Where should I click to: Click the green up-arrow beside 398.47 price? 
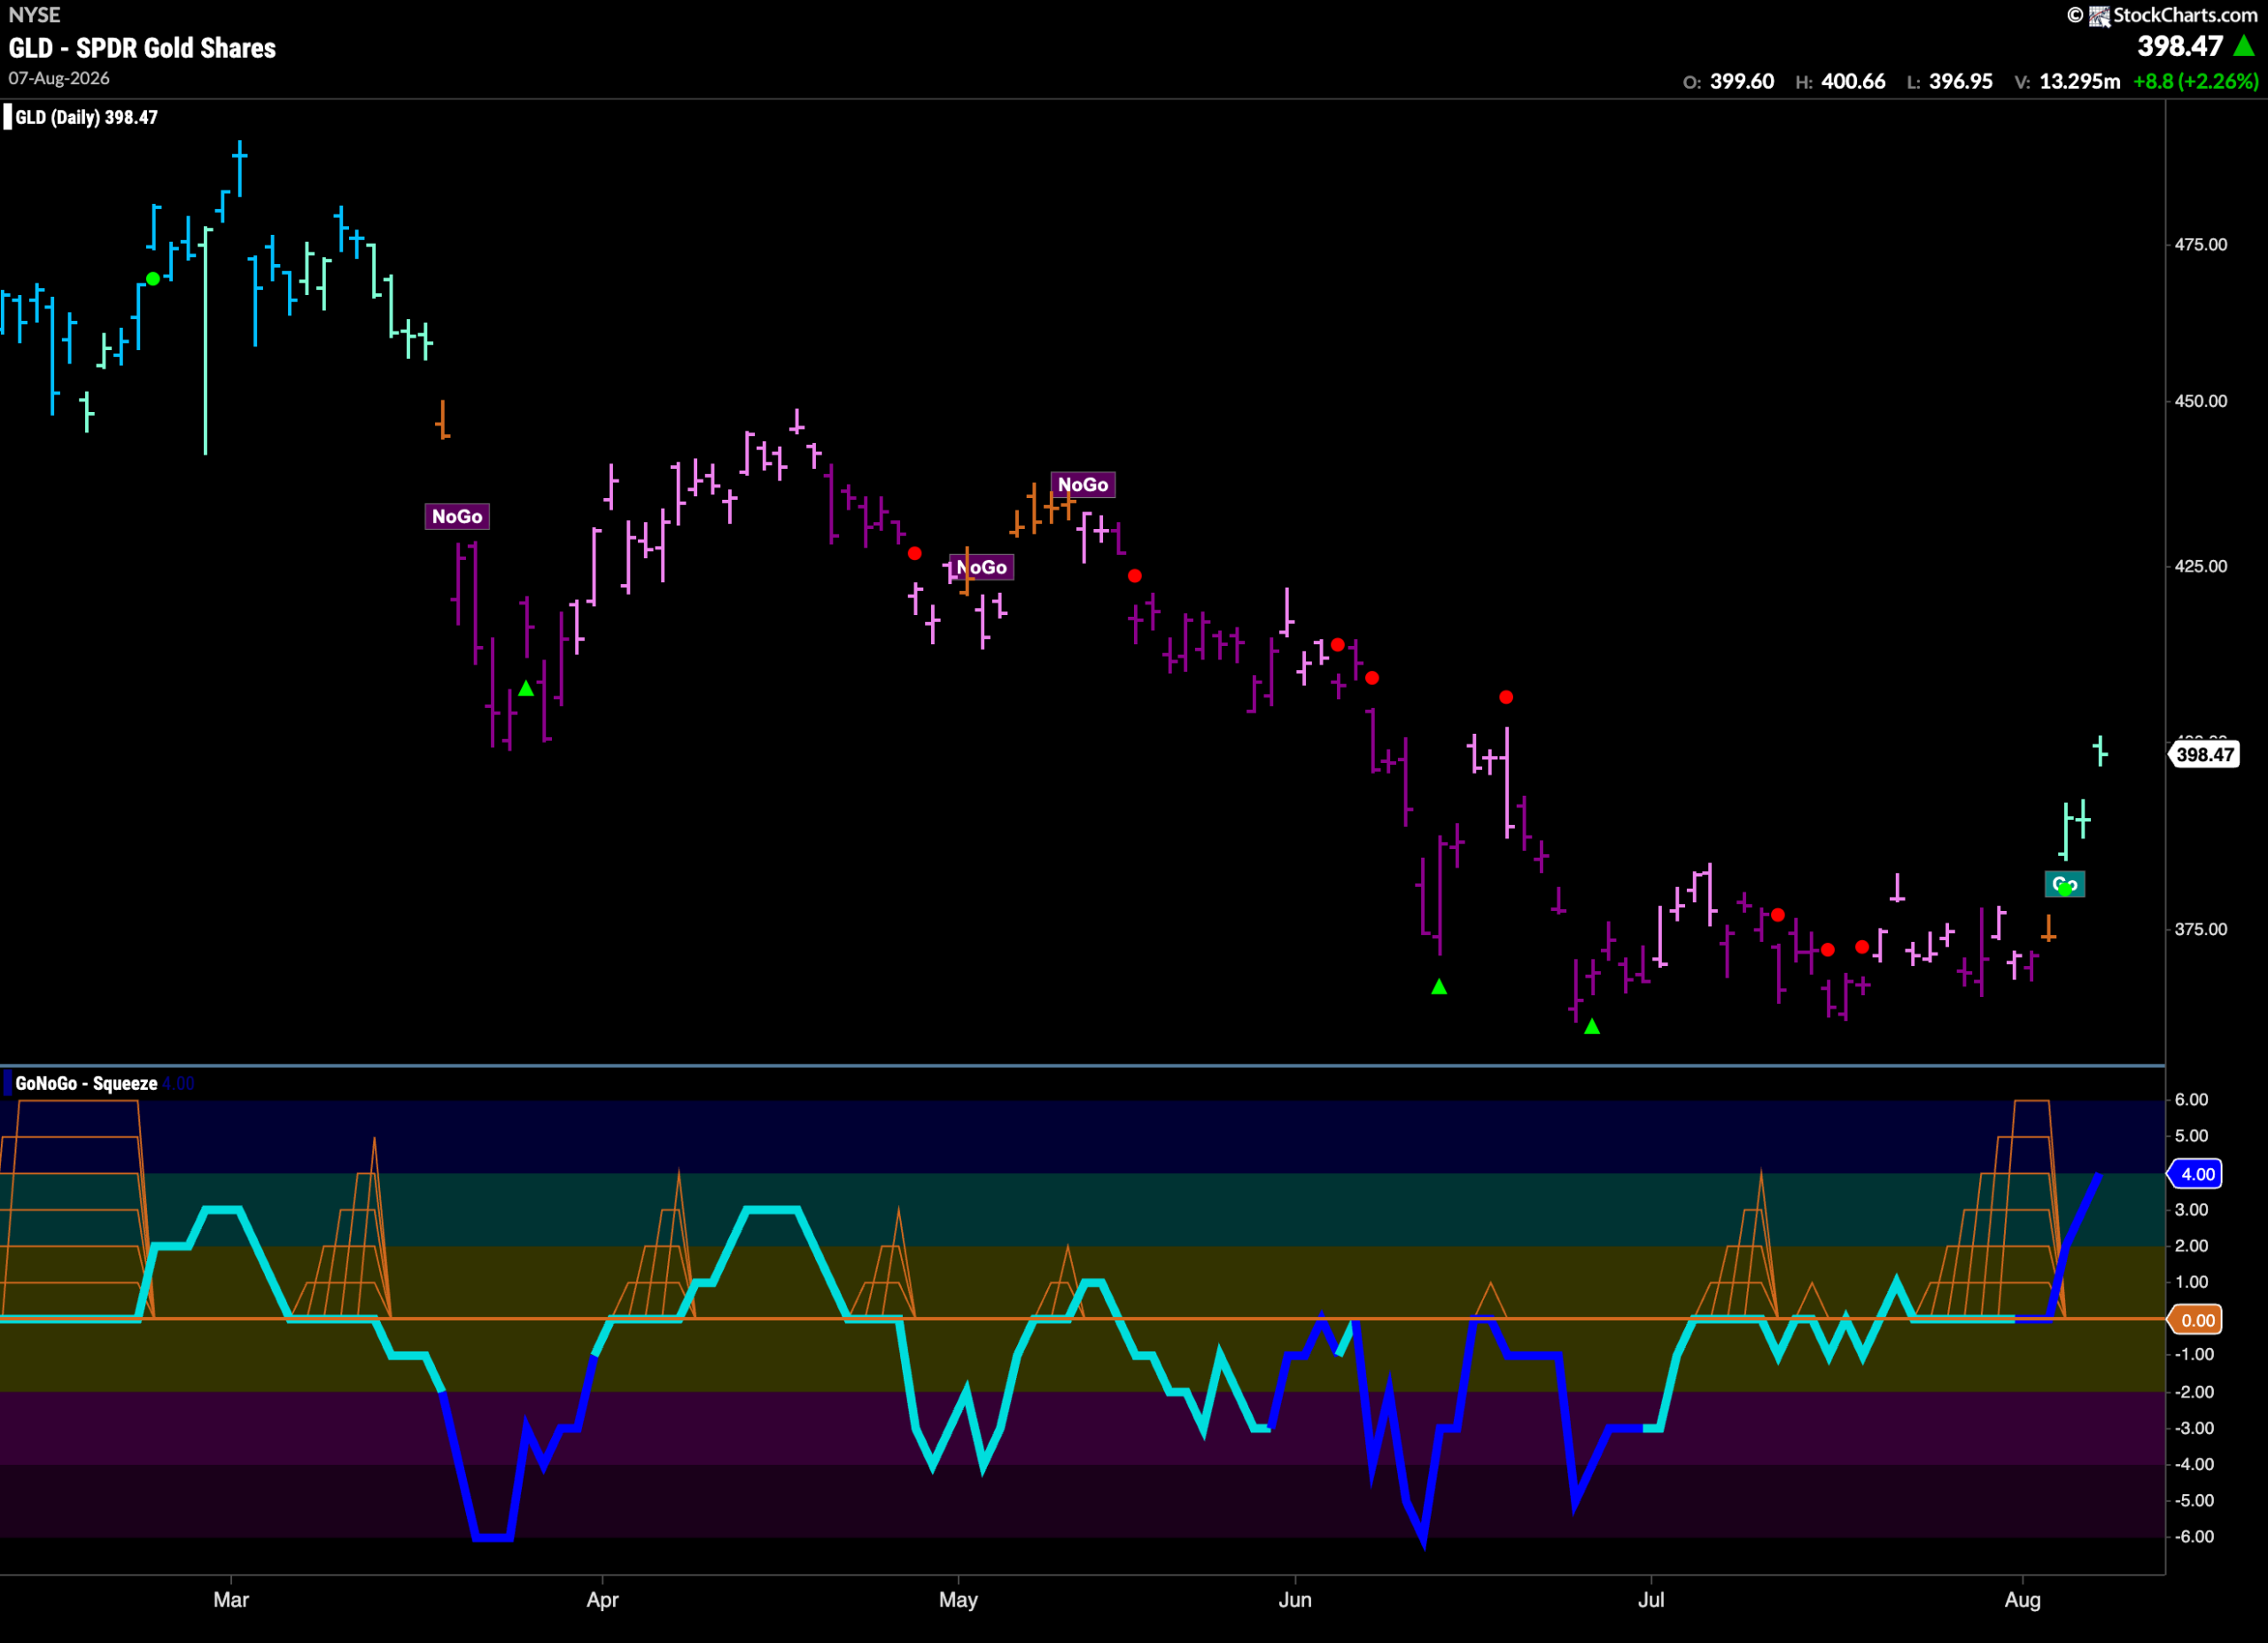(x=2243, y=46)
